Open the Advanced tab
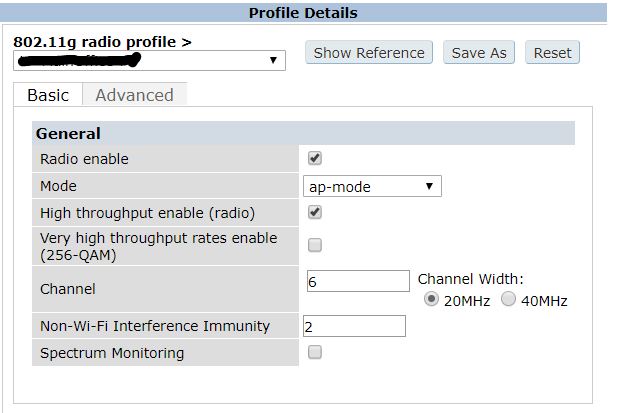618x413 pixels. point(134,95)
